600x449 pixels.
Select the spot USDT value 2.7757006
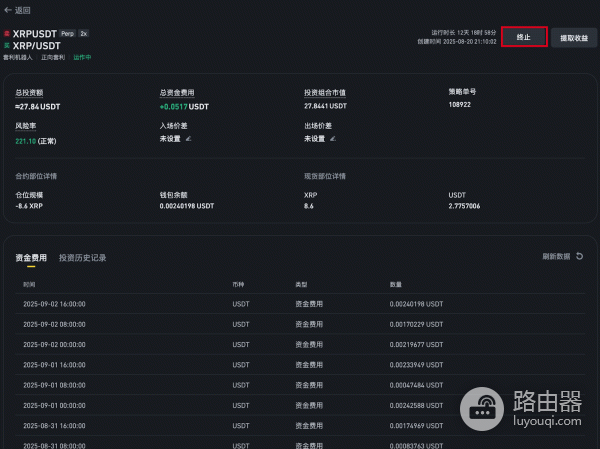464,206
